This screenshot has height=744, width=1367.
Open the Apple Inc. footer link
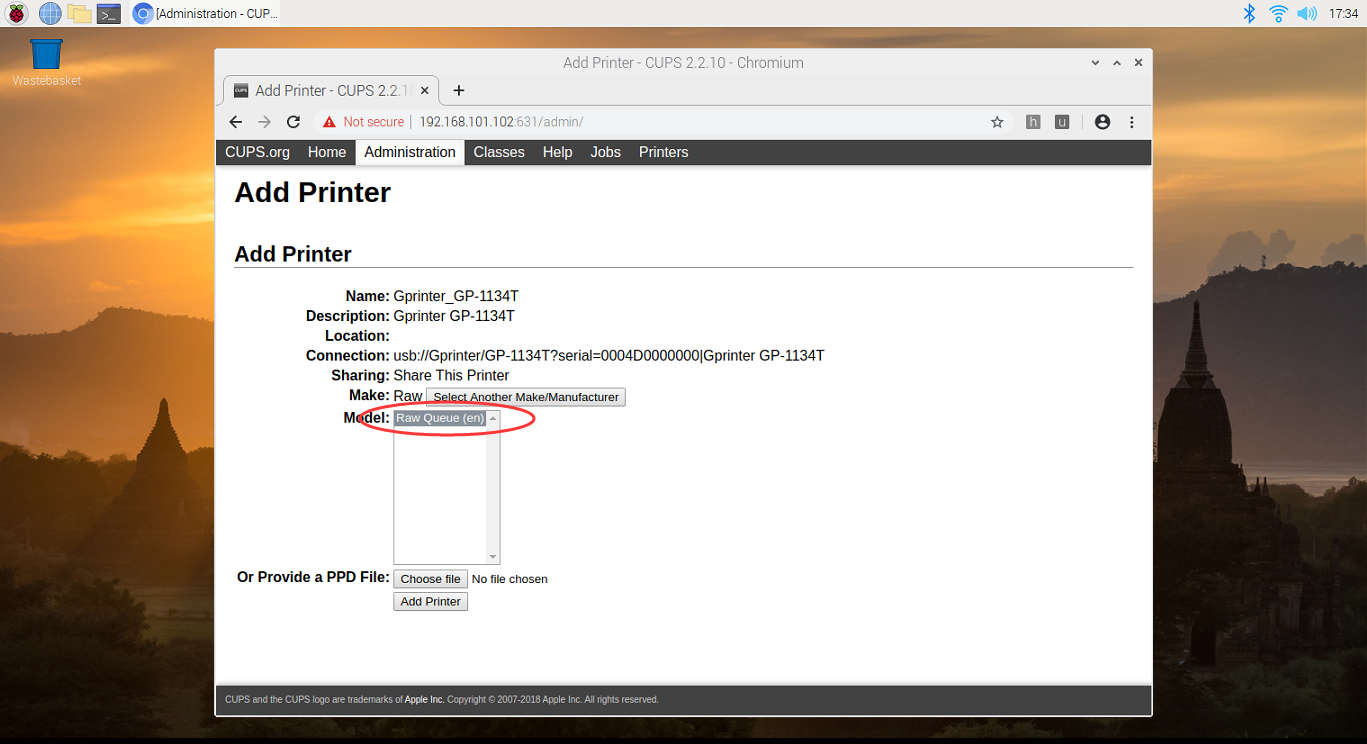424,700
